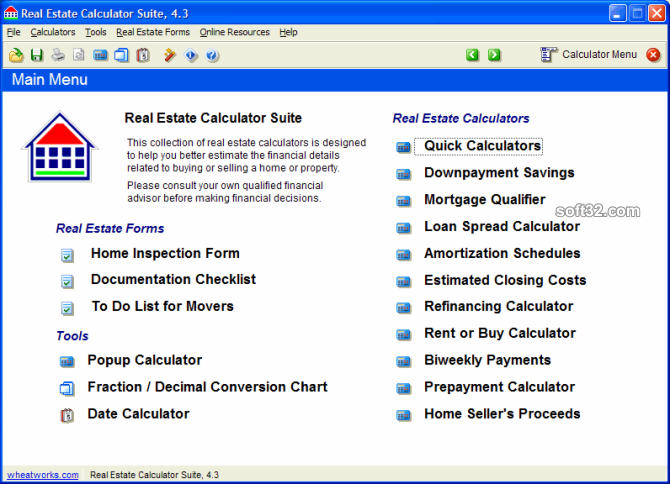Click icon beside Fraction / Decimal Conversion Chart

(67, 388)
